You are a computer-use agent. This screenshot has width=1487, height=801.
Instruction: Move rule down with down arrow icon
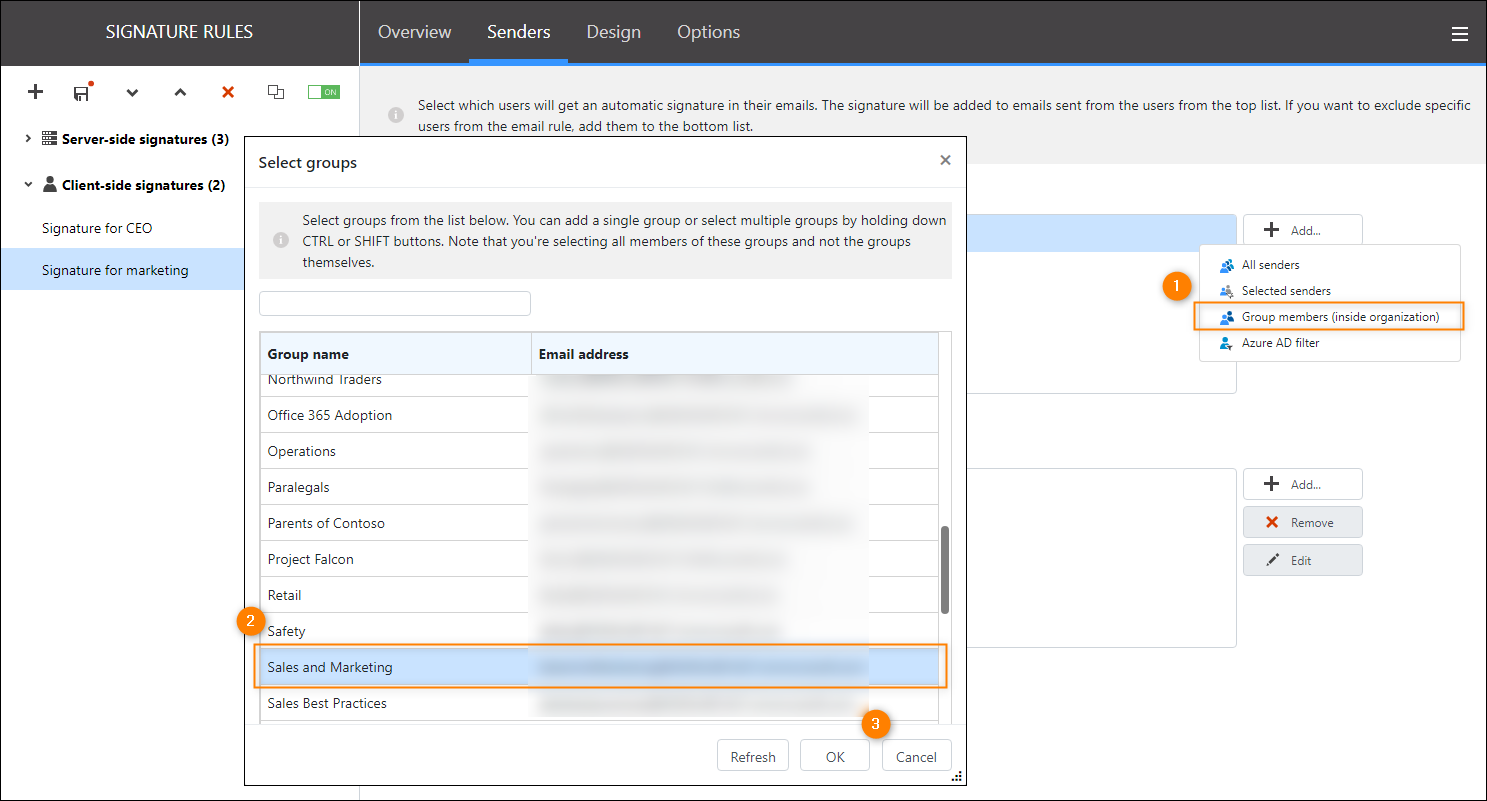[132, 92]
